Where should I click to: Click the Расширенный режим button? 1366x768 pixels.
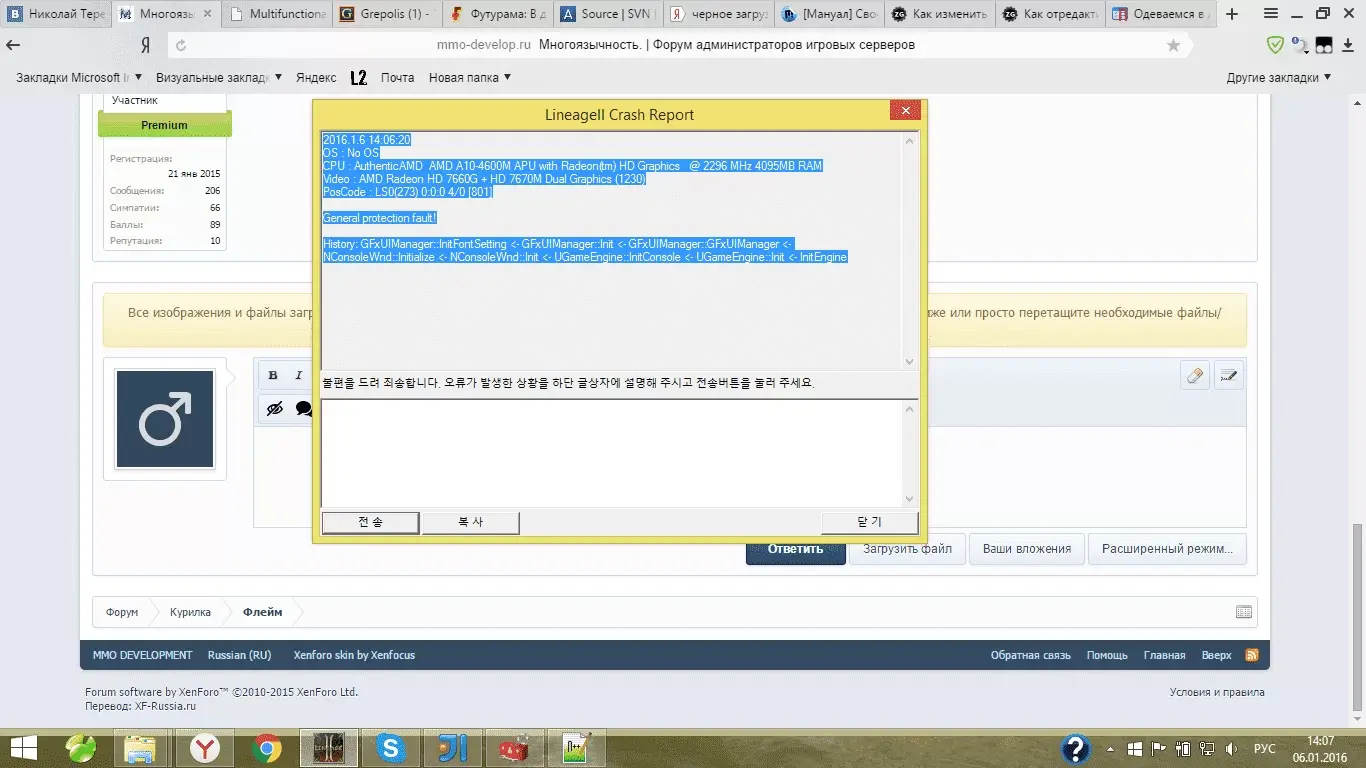tap(1167, 549)
